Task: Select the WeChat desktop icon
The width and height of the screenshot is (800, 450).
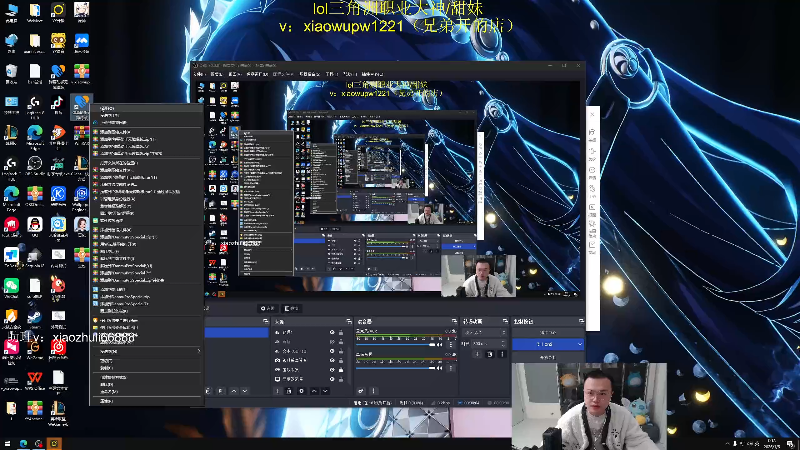Action: pyautogui.click(x=11, y=288)
